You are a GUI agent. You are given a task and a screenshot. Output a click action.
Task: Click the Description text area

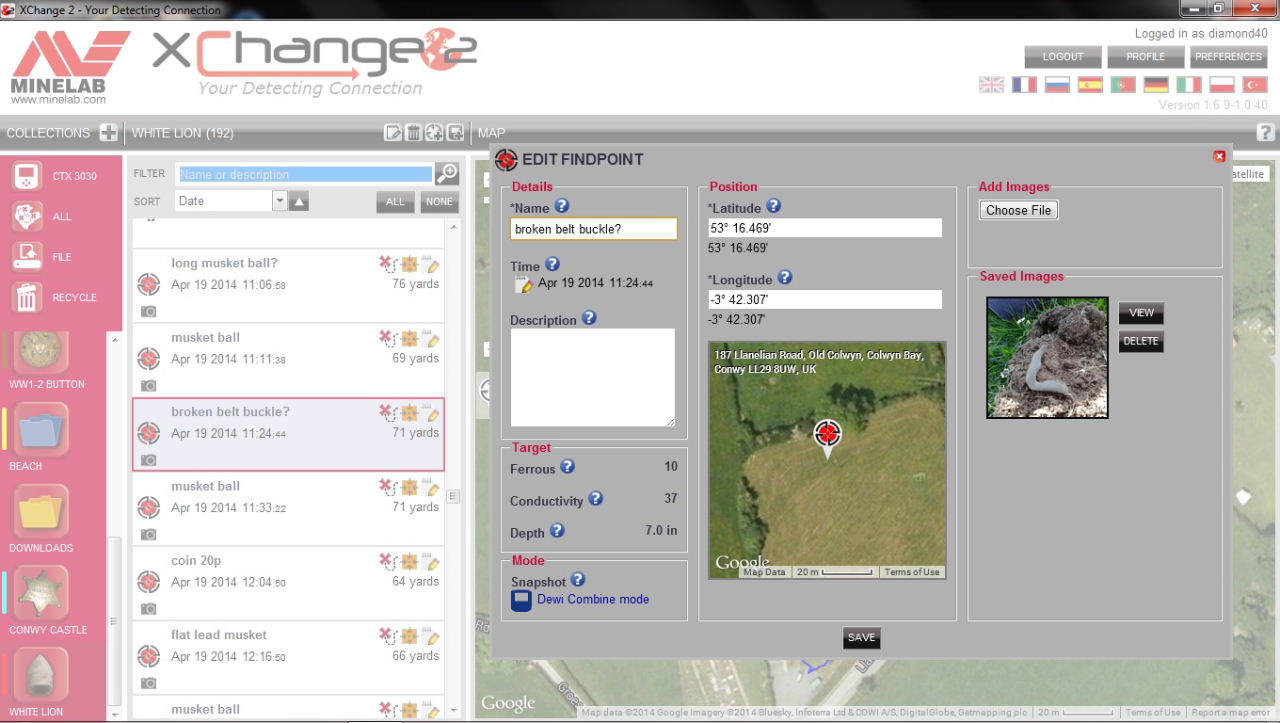tap(593, 378)
